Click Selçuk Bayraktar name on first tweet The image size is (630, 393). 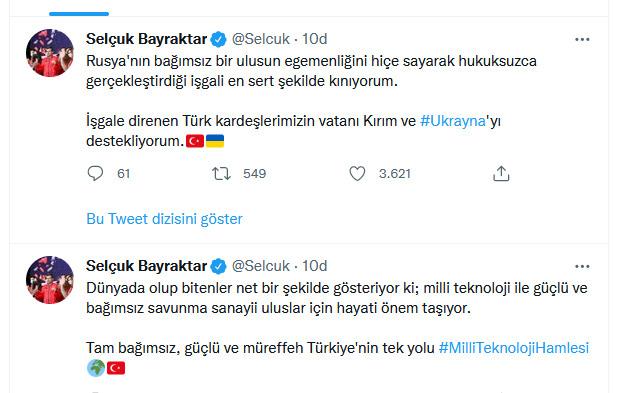pos(147,39)
